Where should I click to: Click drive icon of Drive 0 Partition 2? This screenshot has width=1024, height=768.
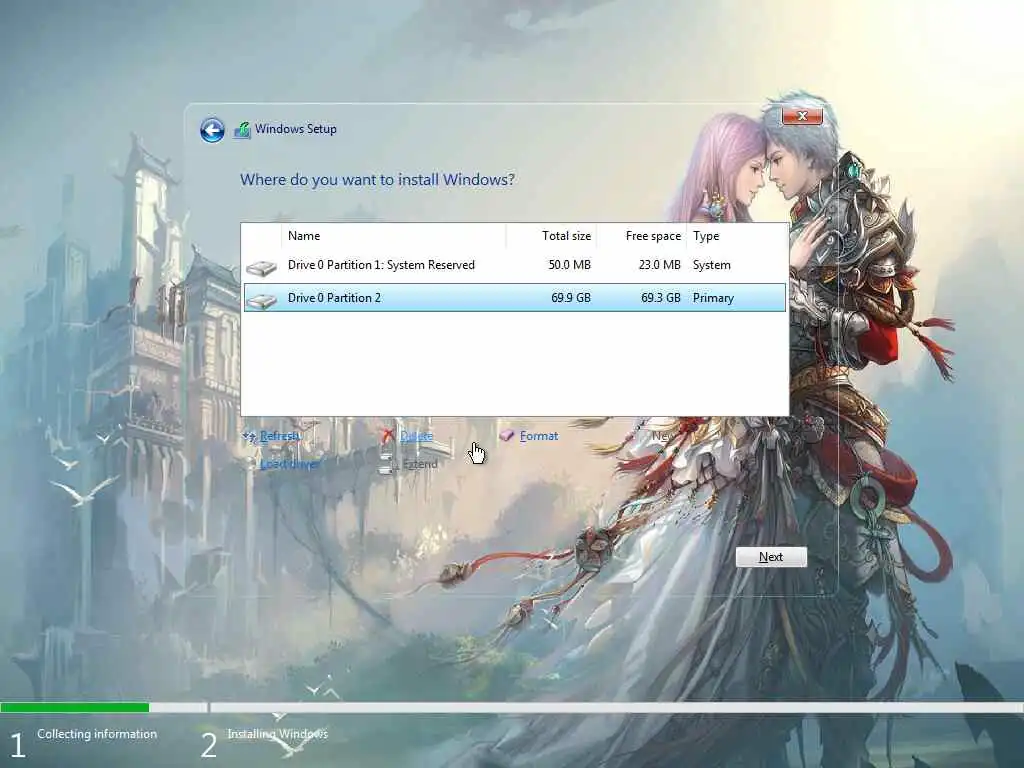point(261,300)
